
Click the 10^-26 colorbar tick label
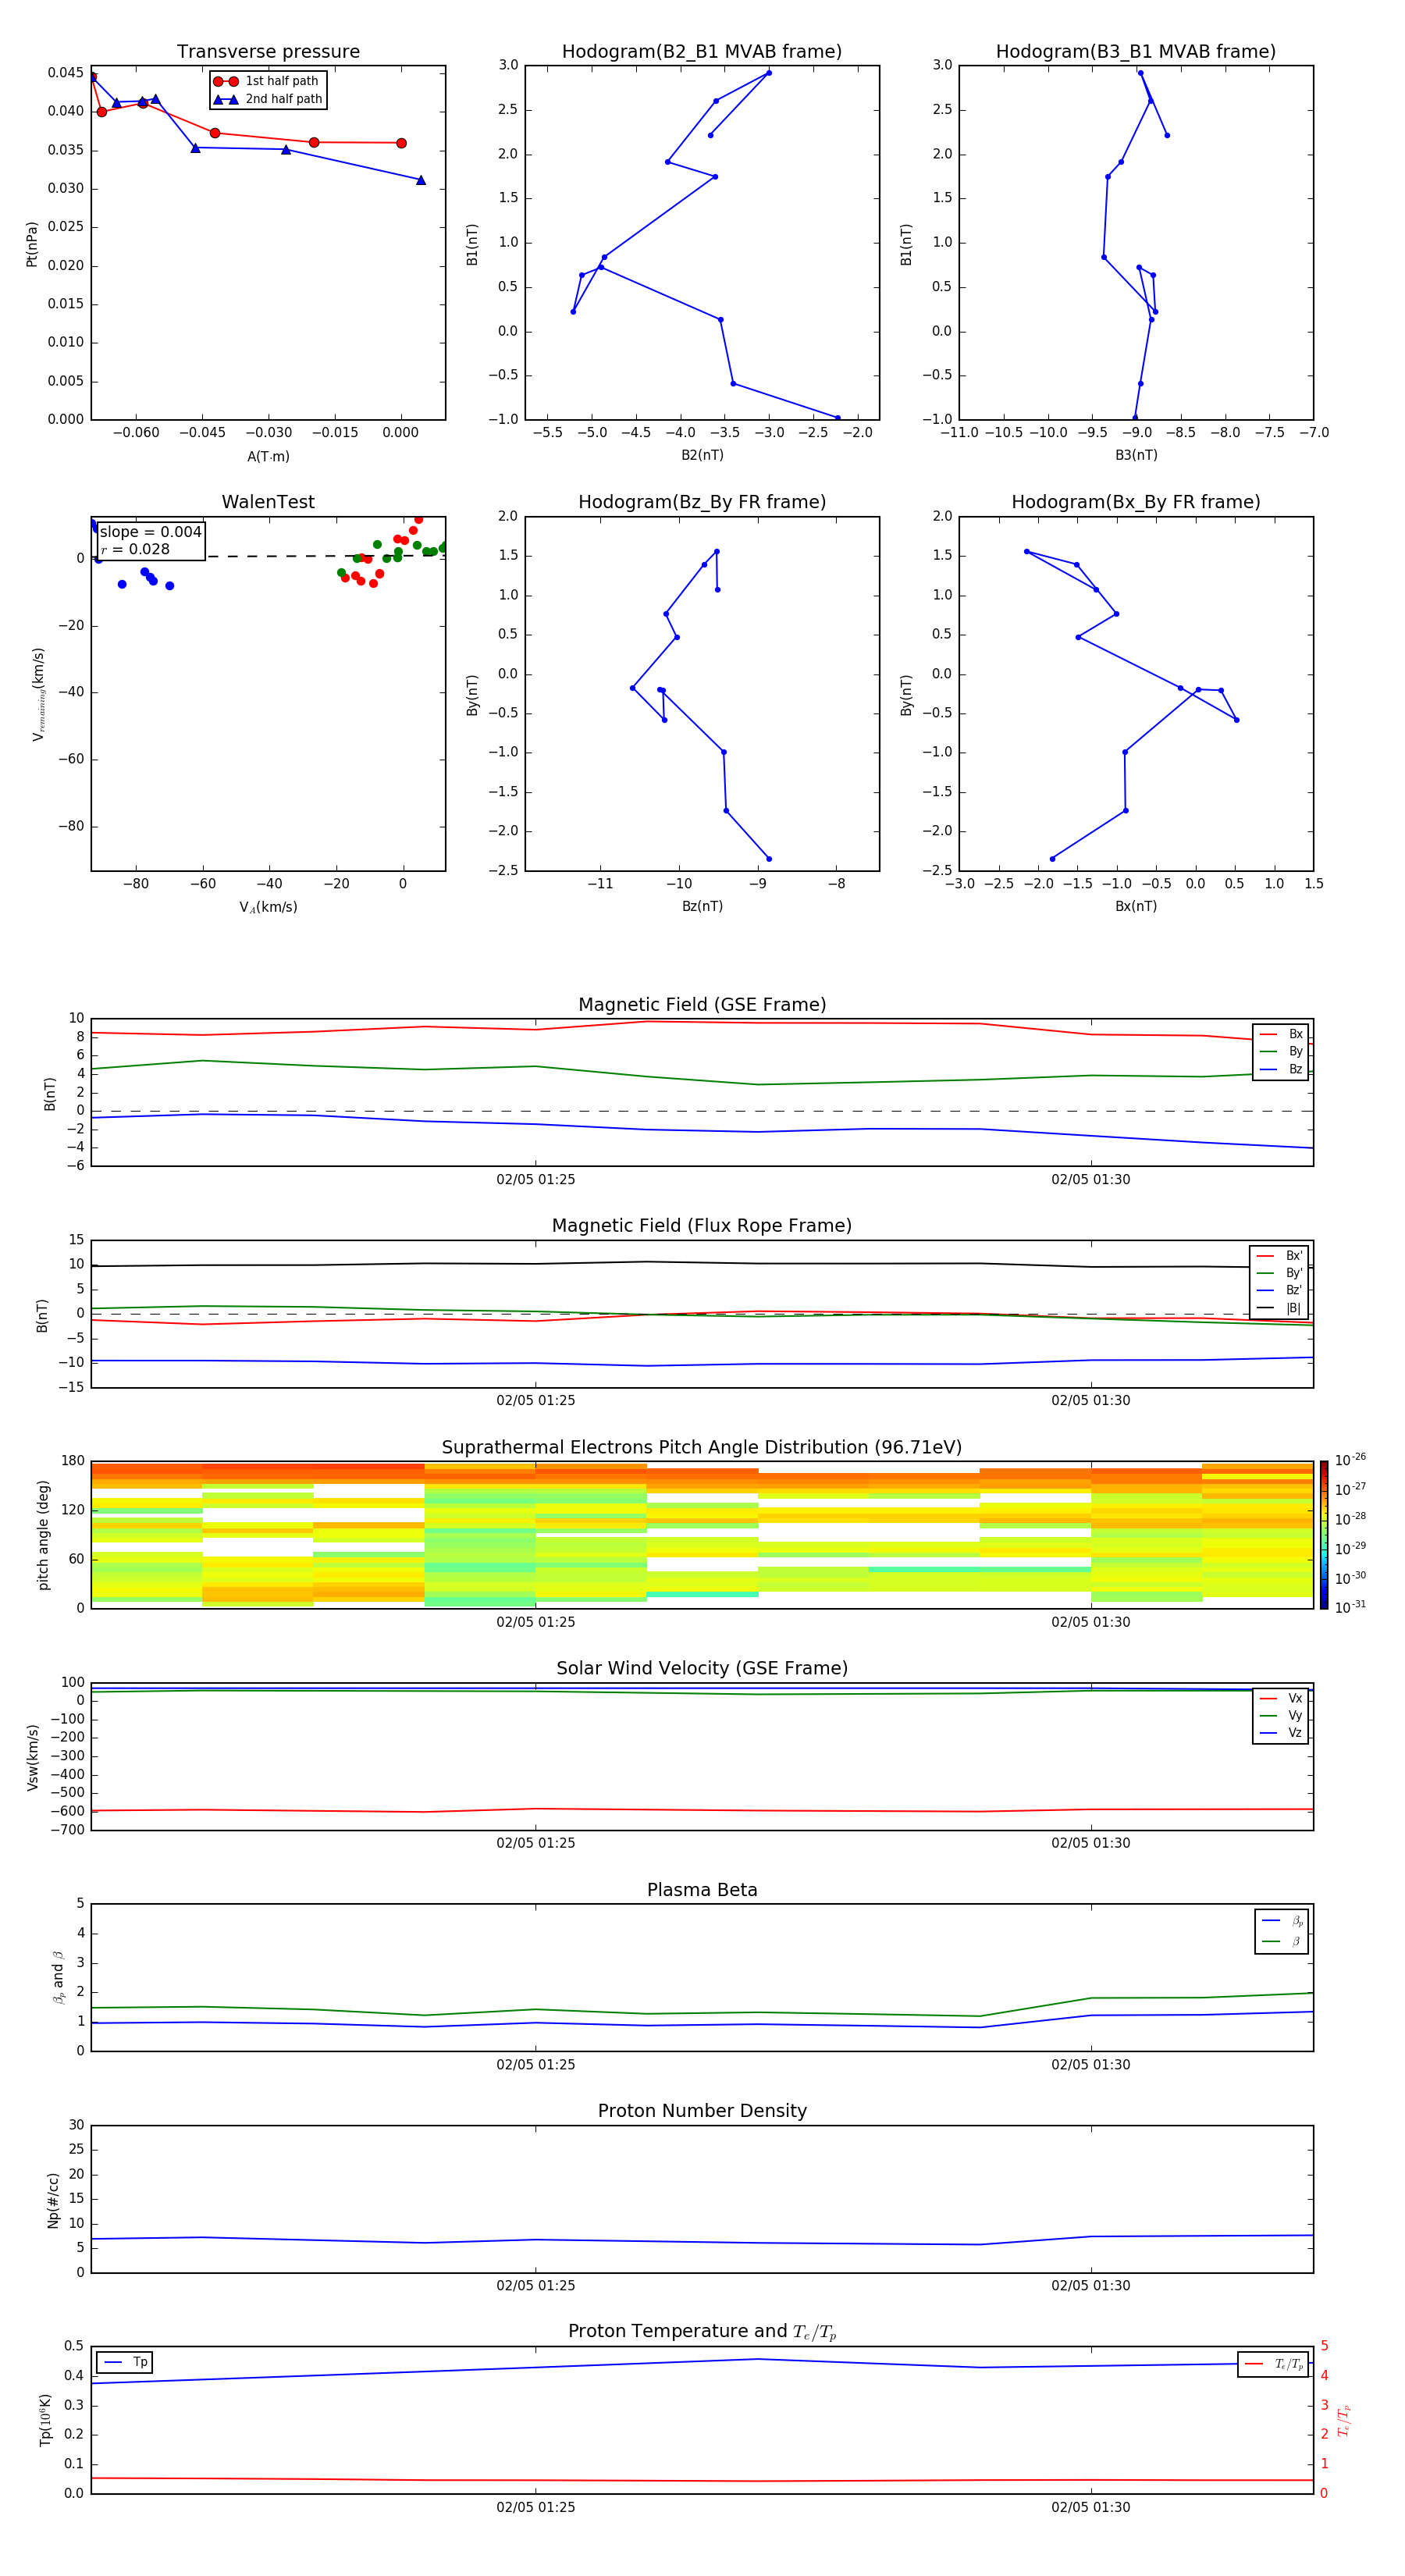pos(1350,1460)
